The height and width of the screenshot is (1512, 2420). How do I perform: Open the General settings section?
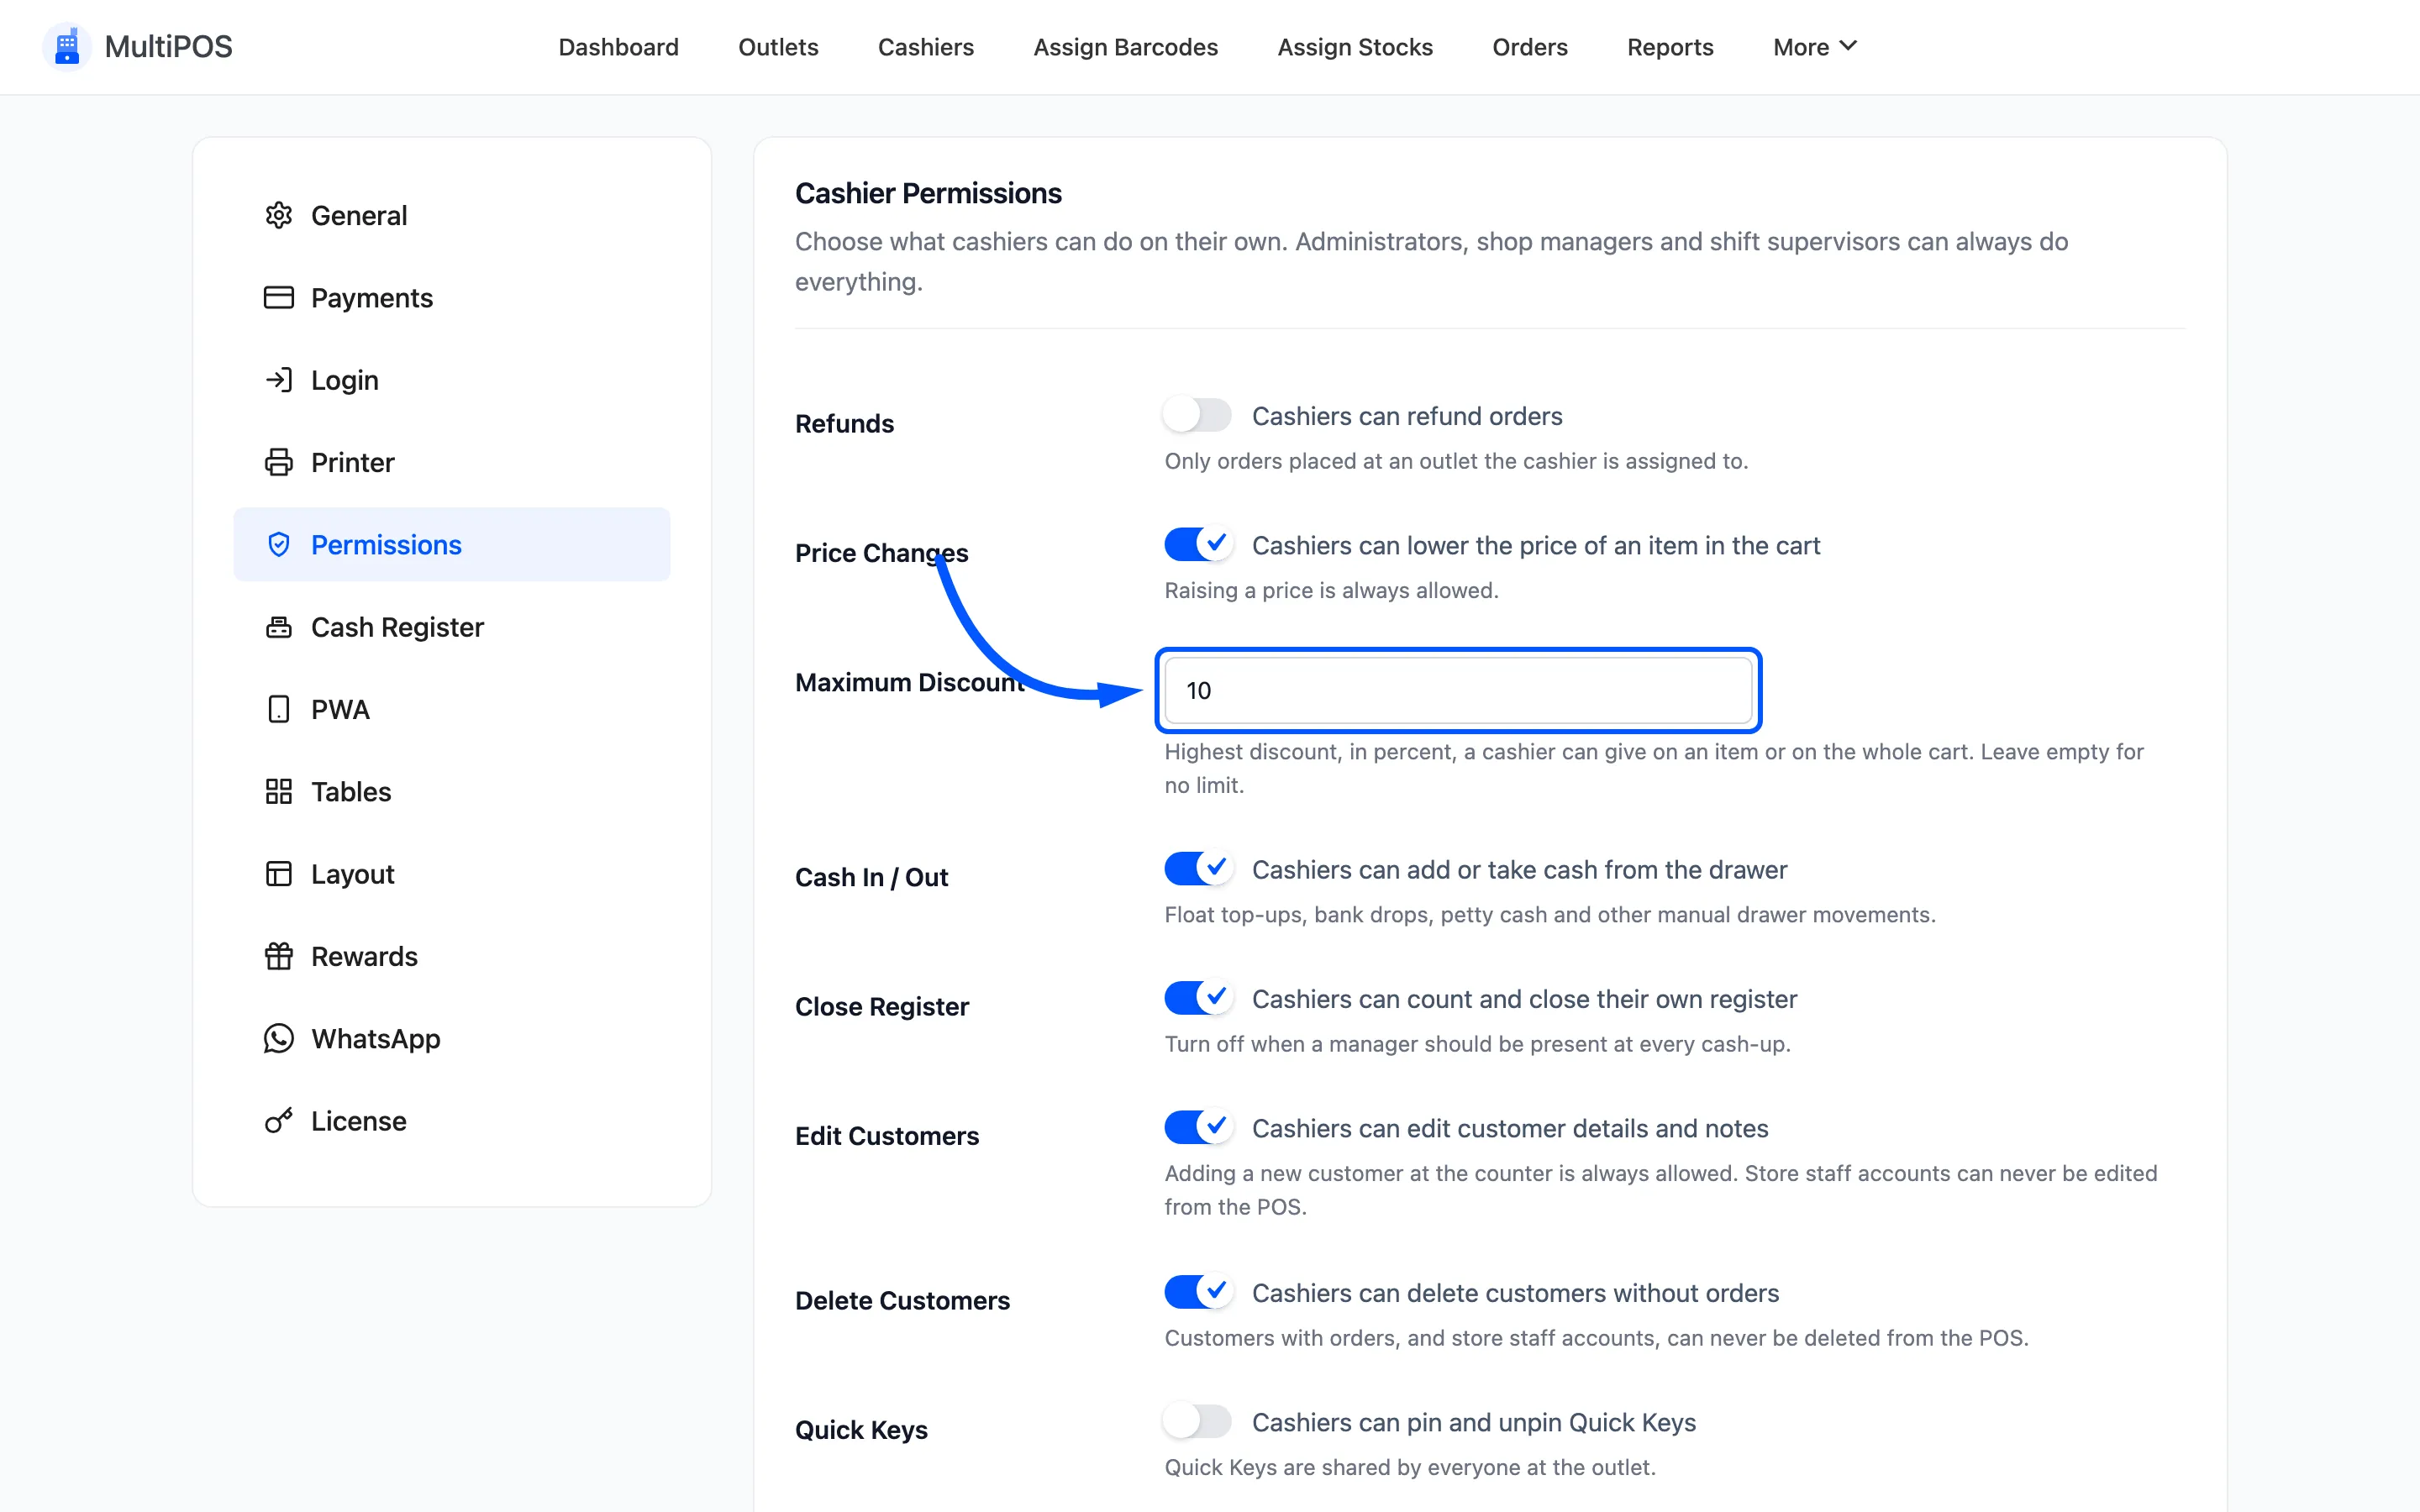tap(452, 215)
